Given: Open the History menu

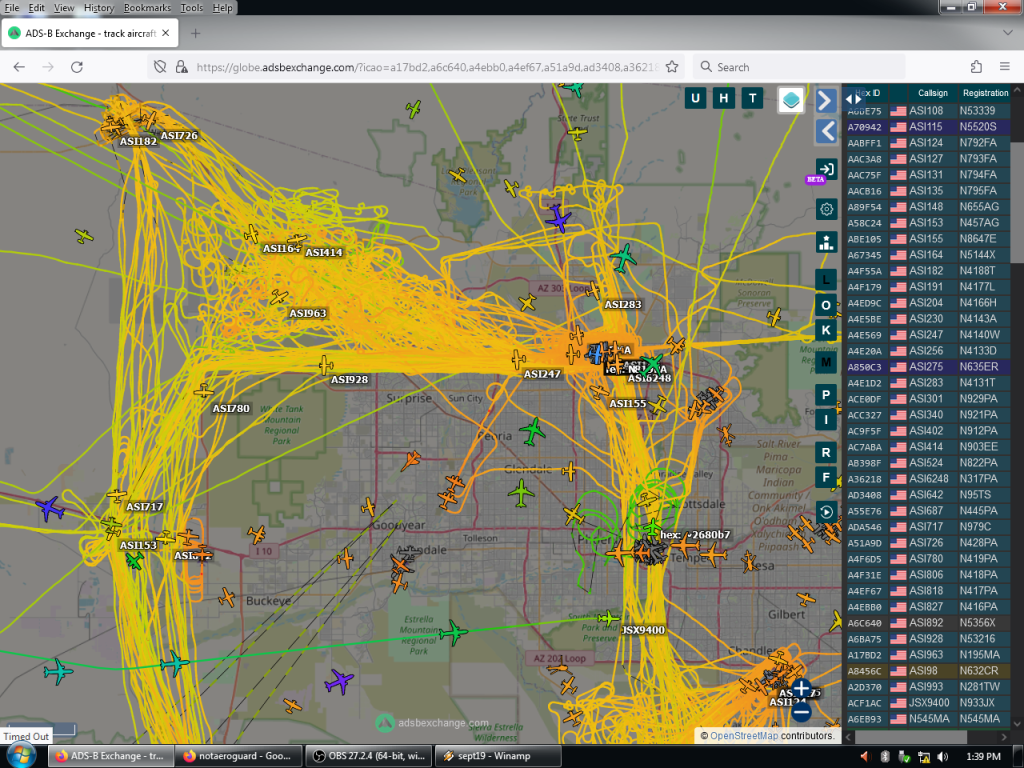Looking at the screenshot, I should [99, 8].
